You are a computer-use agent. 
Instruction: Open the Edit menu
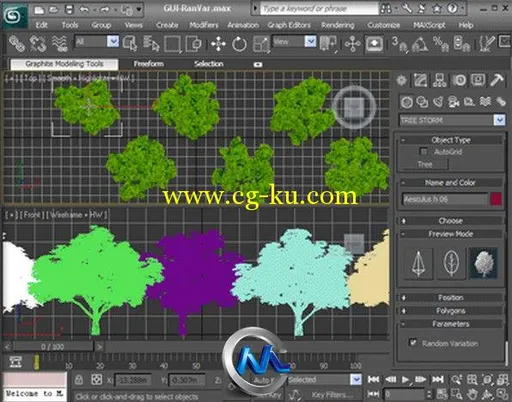pos(42,25)
